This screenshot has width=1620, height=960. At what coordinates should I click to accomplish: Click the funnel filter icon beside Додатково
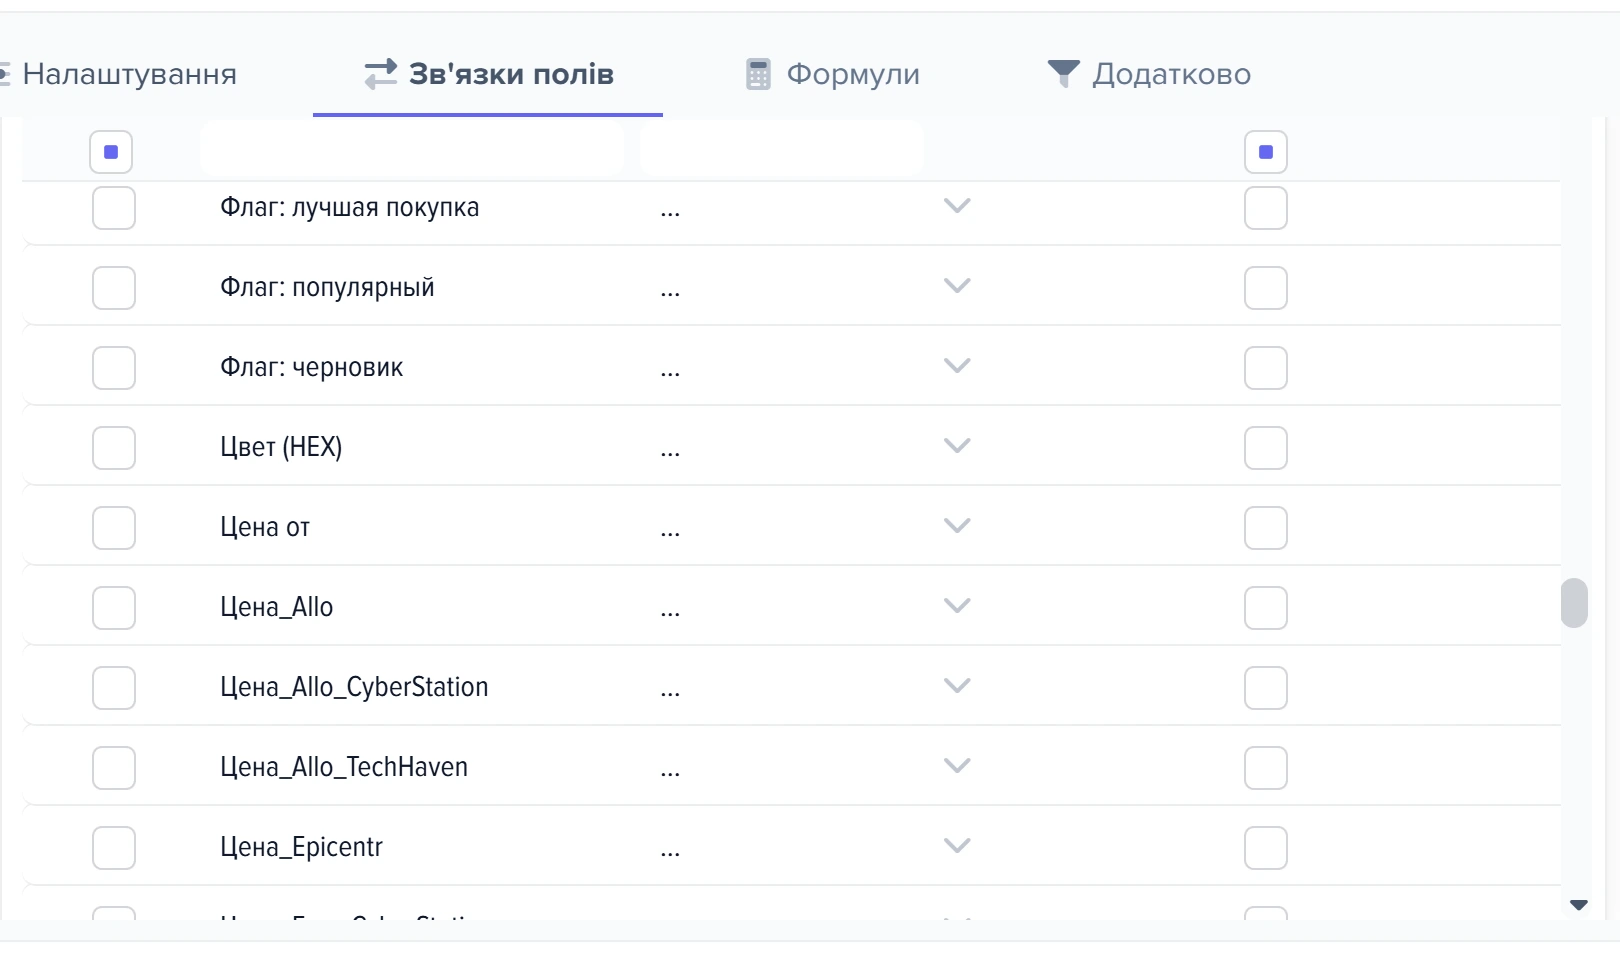coord(1063,73)
